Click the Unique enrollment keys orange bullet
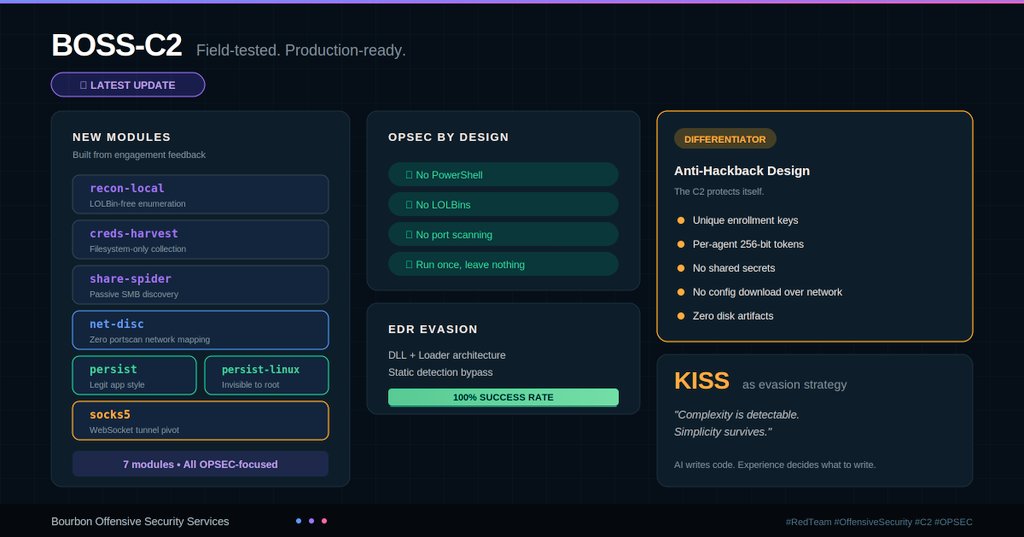Viewport: 1024px width, 537px height. [x=680, y=220]
